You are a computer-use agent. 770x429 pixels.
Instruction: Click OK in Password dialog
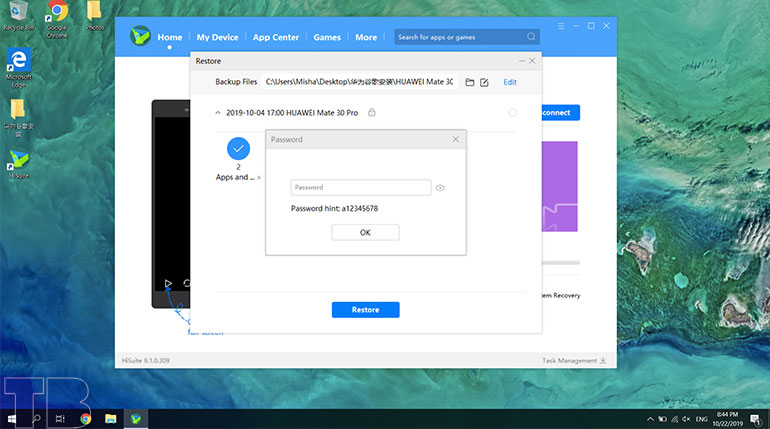[365, 232]
